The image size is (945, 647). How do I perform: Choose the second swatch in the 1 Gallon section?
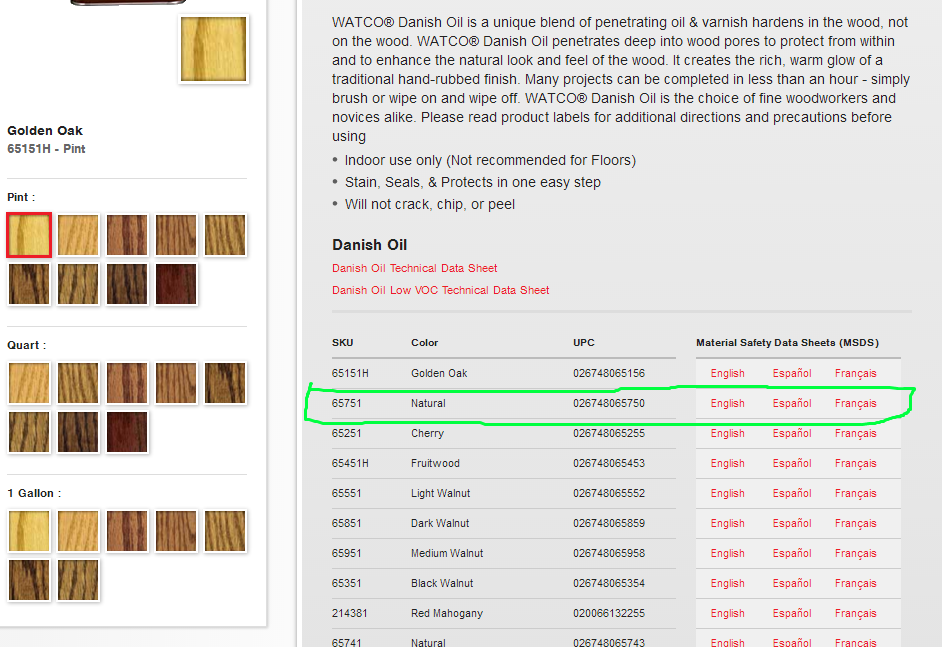point(78,531)
